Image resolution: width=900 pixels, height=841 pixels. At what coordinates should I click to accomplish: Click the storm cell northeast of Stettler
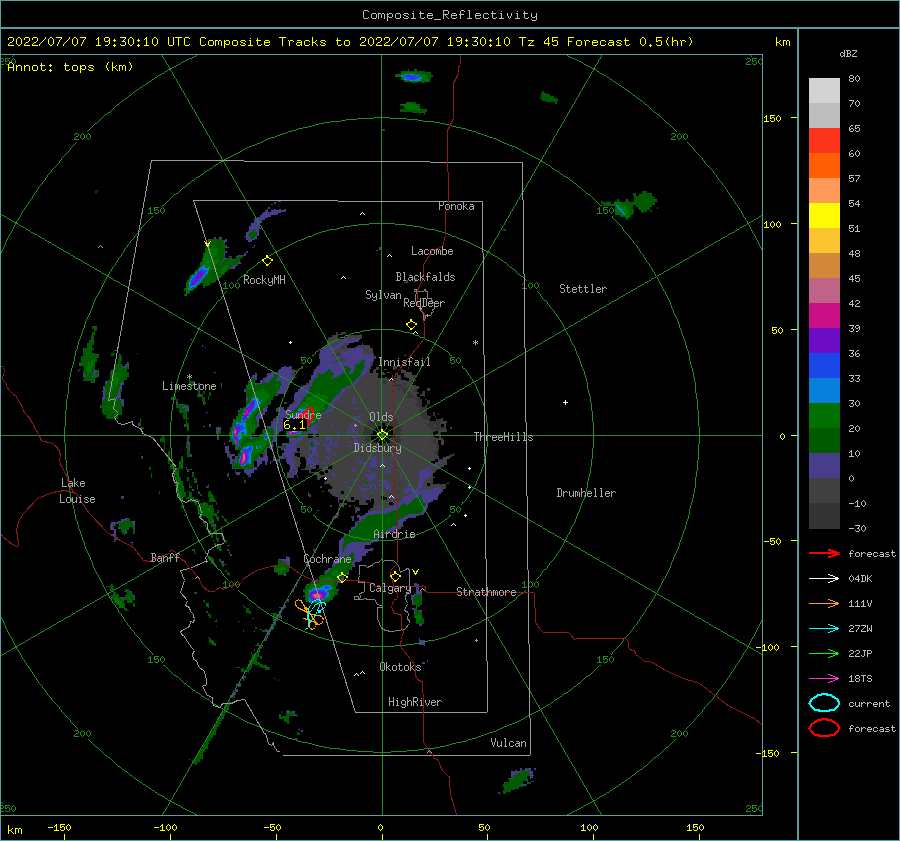tap(630, 205)
